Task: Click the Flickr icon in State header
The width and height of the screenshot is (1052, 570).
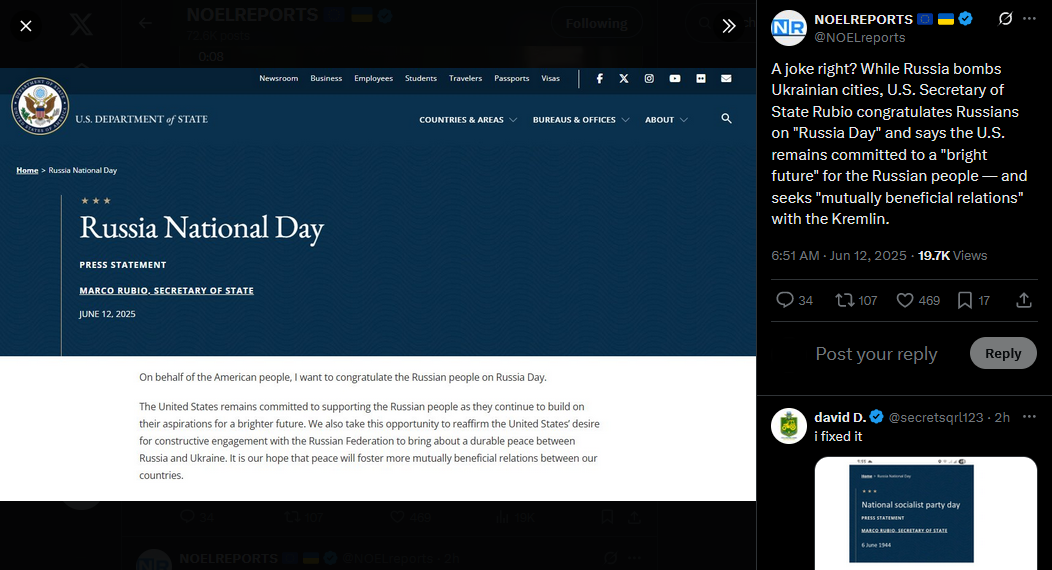Action: point(701,78)
